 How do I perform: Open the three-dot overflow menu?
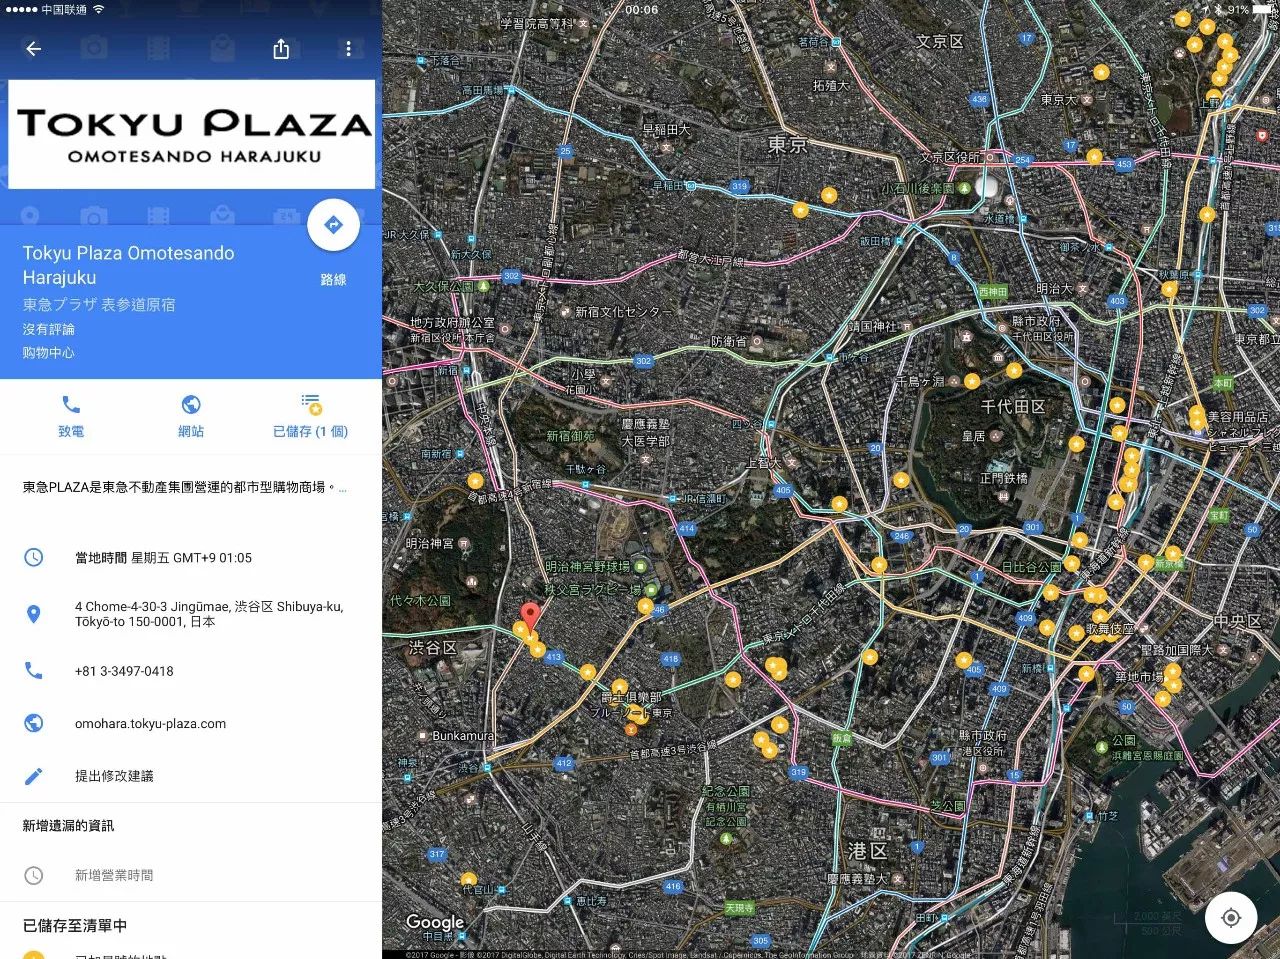[348, 49]
